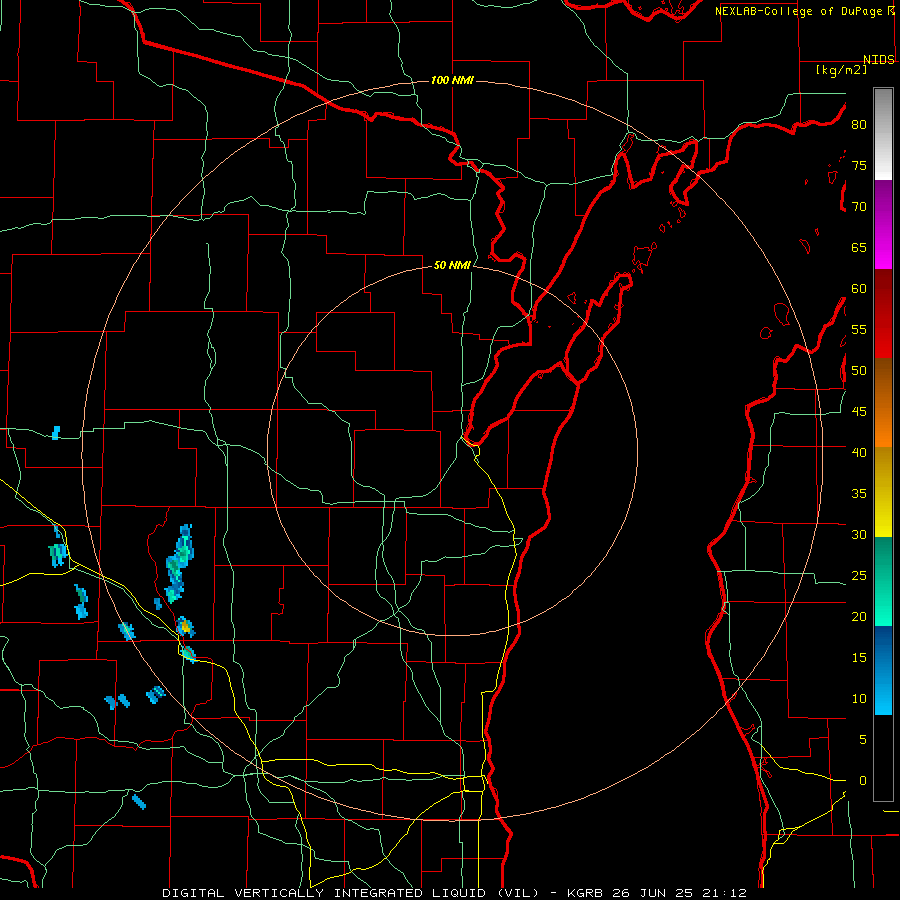The width and height of the screenshot is (900, 900).
Task: Click the 100 NMI range ring label
Action: [x=452, y=80]
